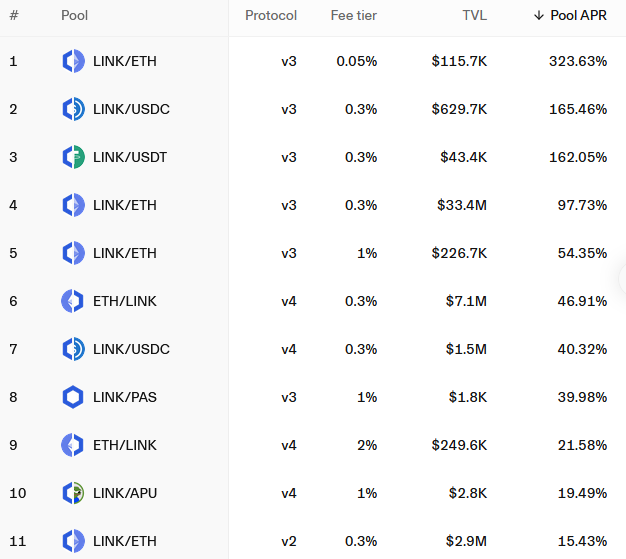Screen dimensions: 626x559
Task: Click the Protocol column header
Action: 271,16
